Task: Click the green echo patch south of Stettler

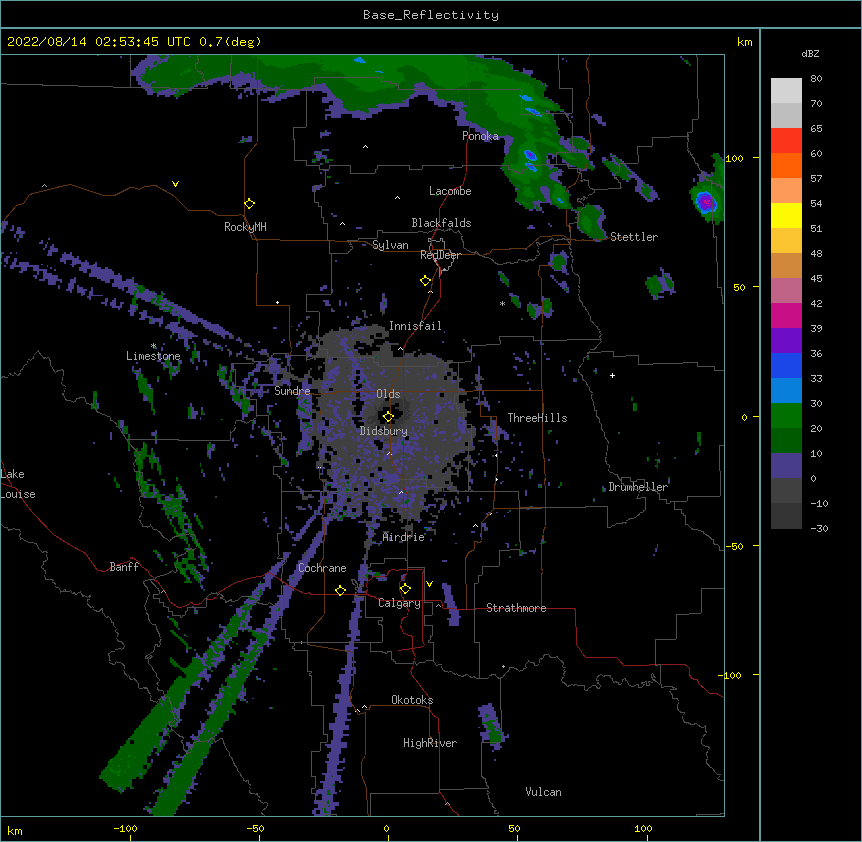Action: 660,284
